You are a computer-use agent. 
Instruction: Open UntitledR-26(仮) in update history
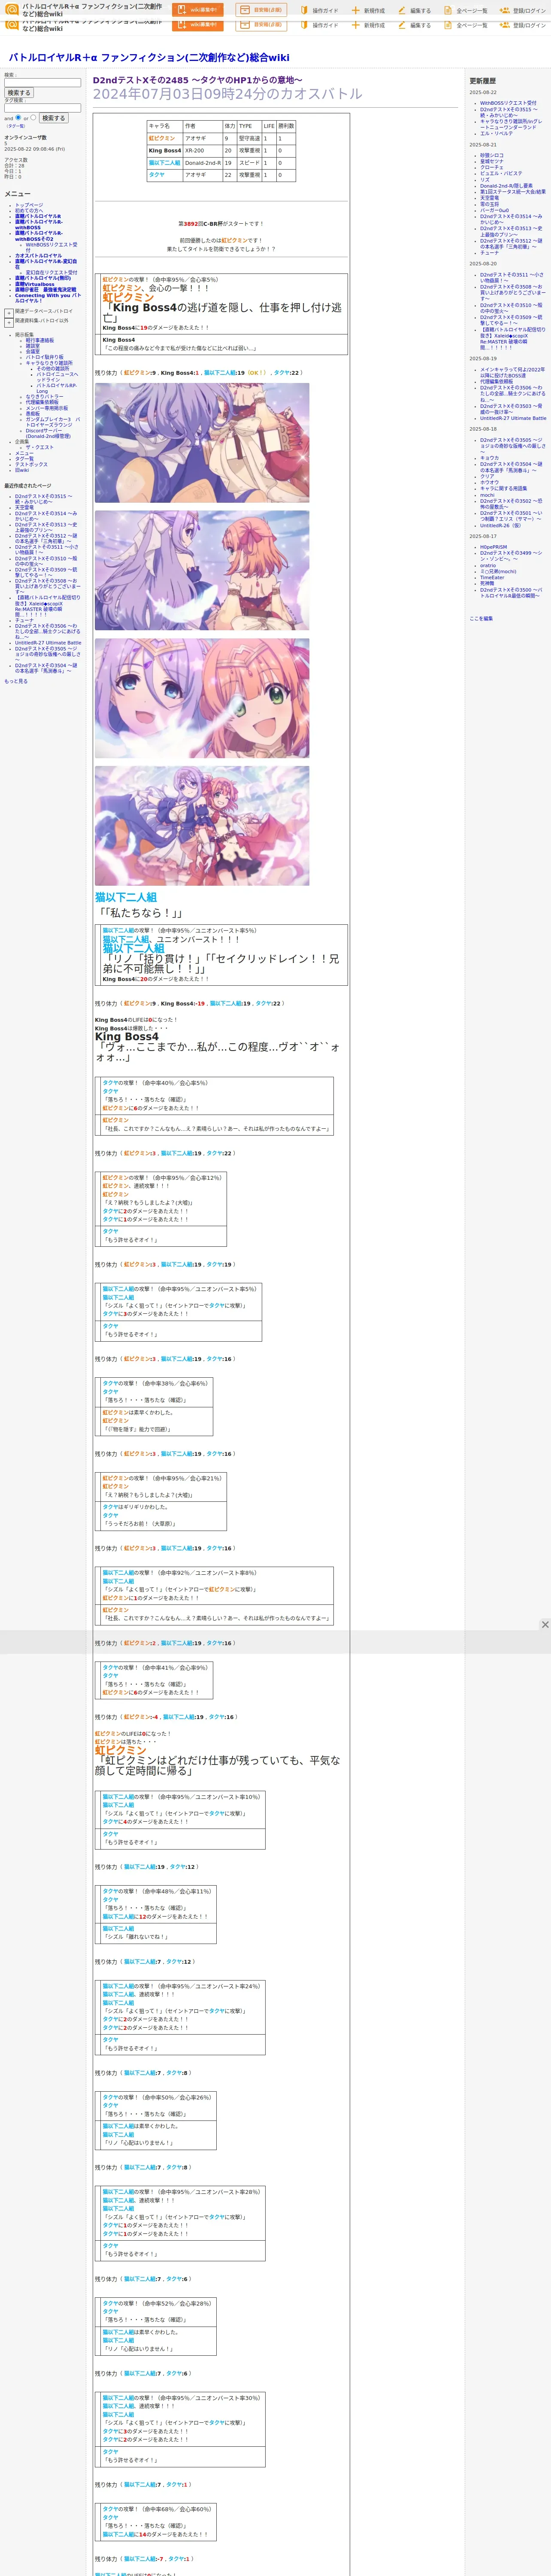point(500,525)
